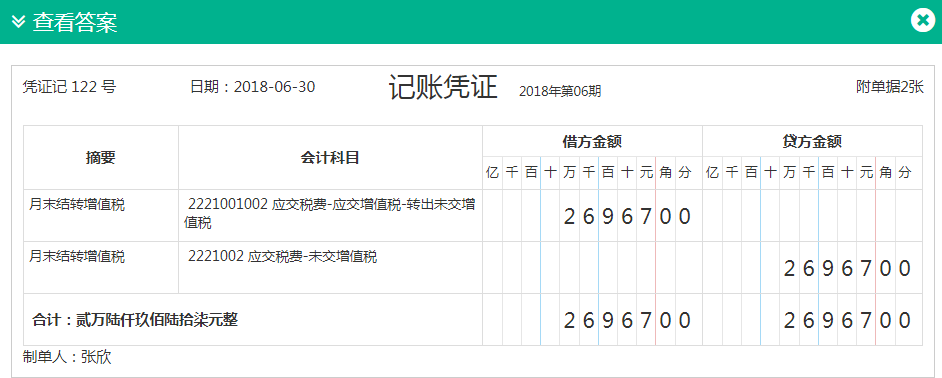Close the answer panel with the X icon
This screenshot has width=942, height=378.
click(x=922, y=21)
